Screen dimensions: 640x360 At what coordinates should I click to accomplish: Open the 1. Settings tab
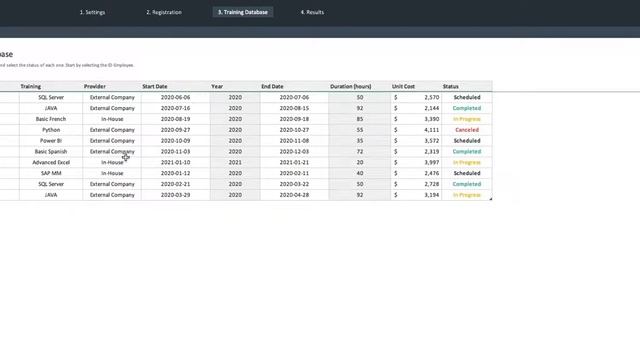click(x=92, y=12)
